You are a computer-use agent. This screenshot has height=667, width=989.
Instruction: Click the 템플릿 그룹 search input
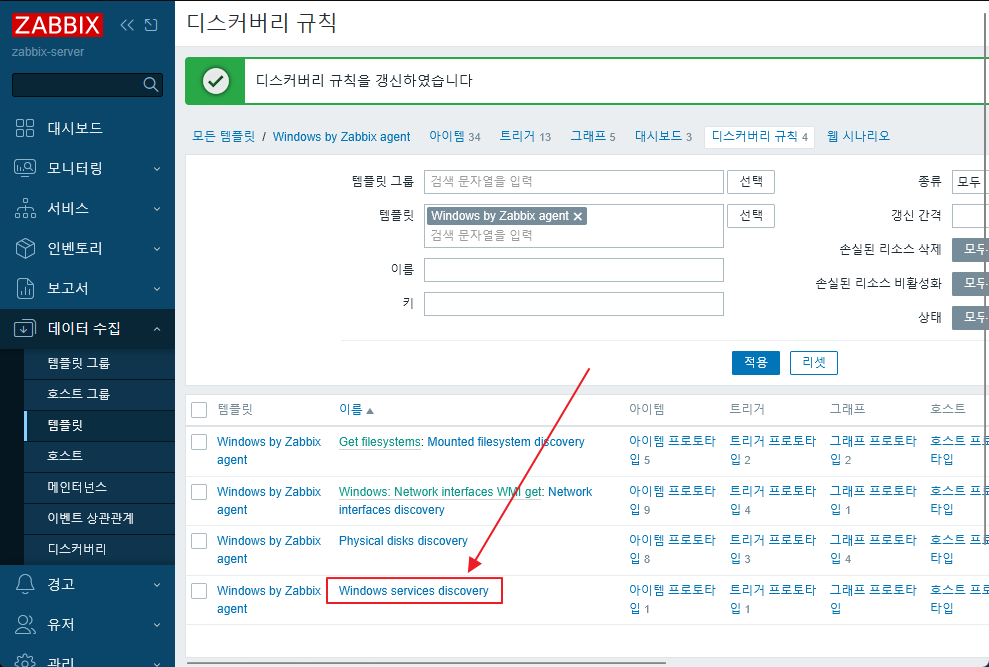point(573,182)
